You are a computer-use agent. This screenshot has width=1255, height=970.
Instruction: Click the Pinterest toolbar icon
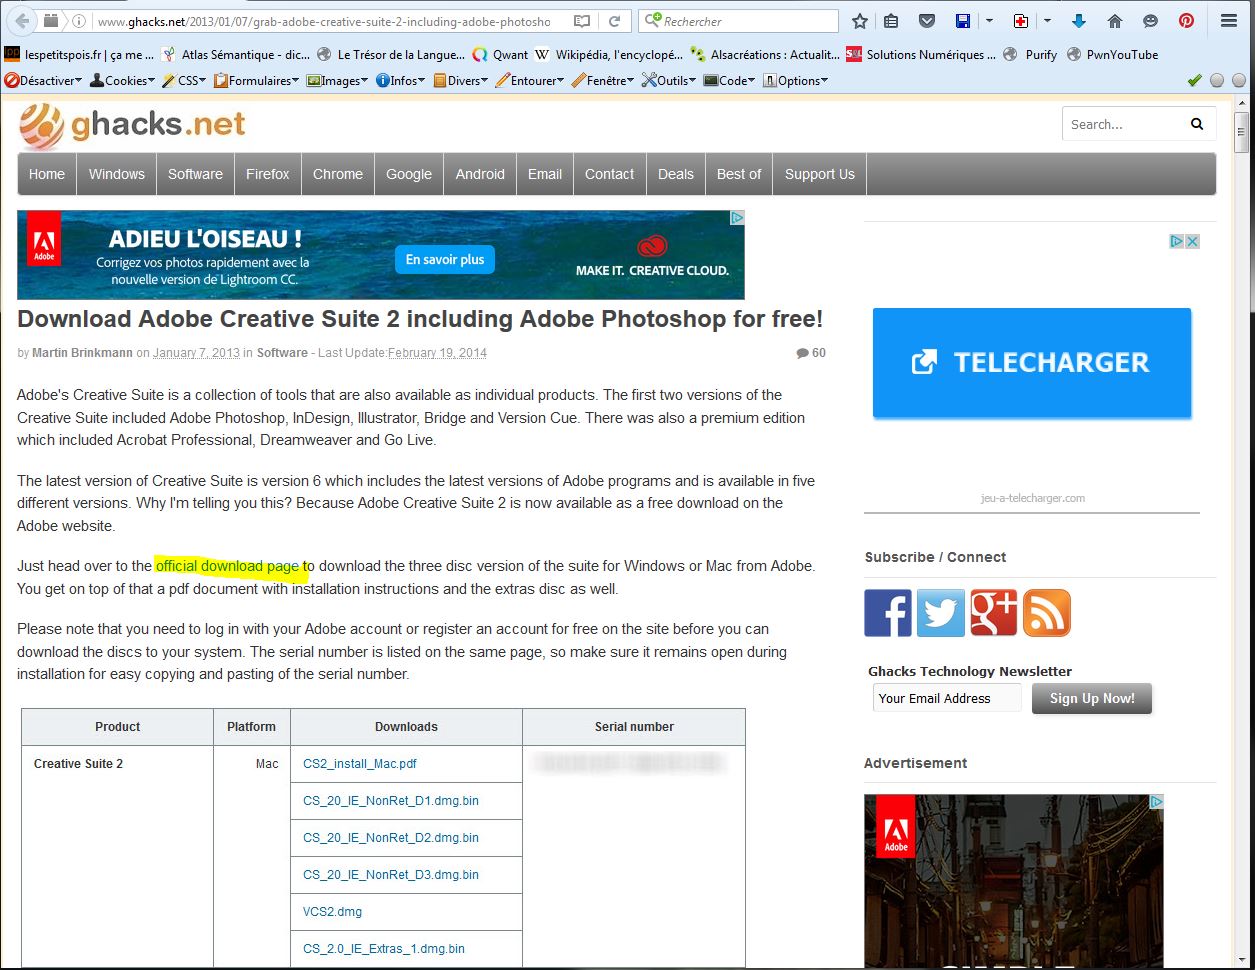[1186, 21]
